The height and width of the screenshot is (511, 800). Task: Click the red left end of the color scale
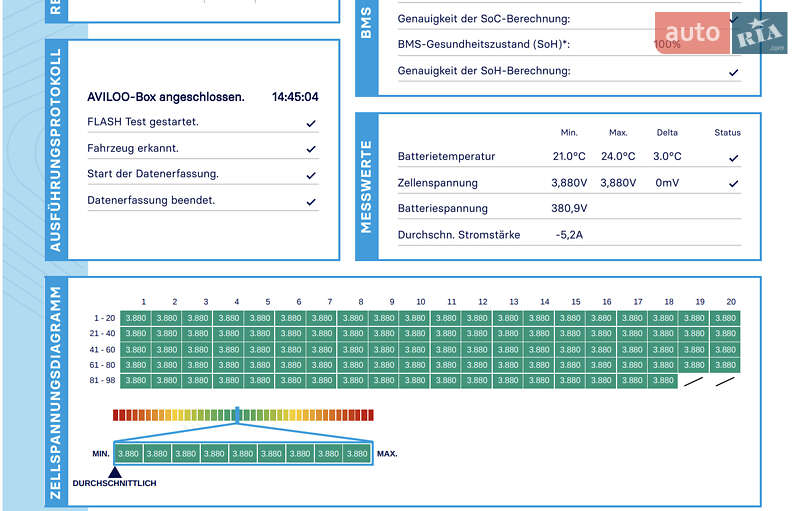tap(117, 414)
